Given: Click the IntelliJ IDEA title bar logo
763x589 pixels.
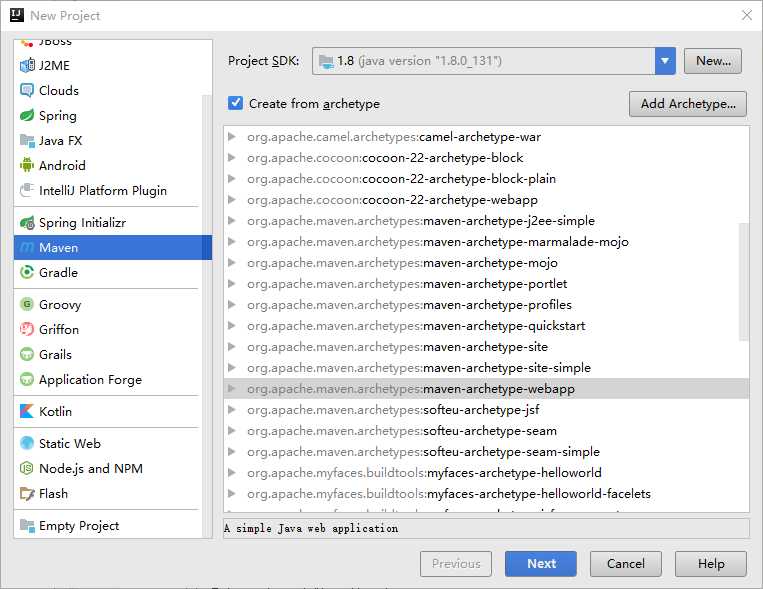Looking at the screenshot, I should (x=17, y=15).
